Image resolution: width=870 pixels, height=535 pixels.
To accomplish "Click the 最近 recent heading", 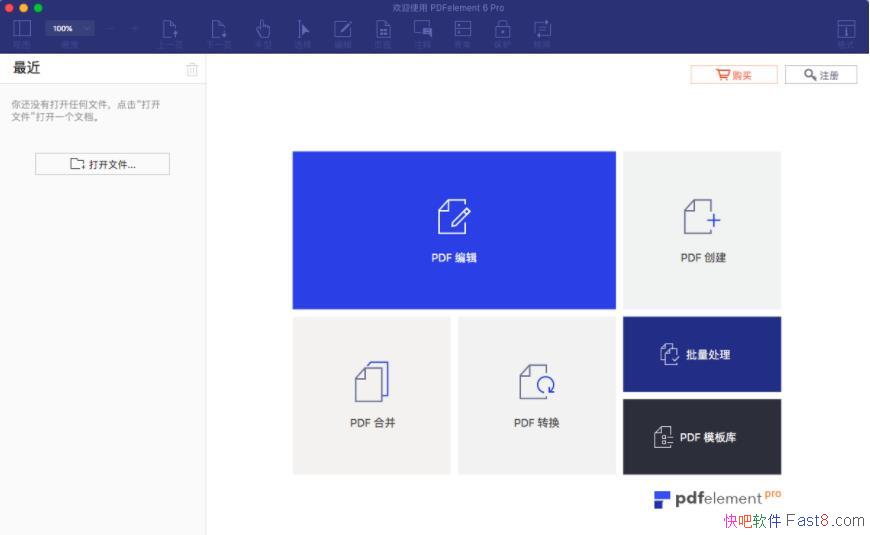I will 27,68.
